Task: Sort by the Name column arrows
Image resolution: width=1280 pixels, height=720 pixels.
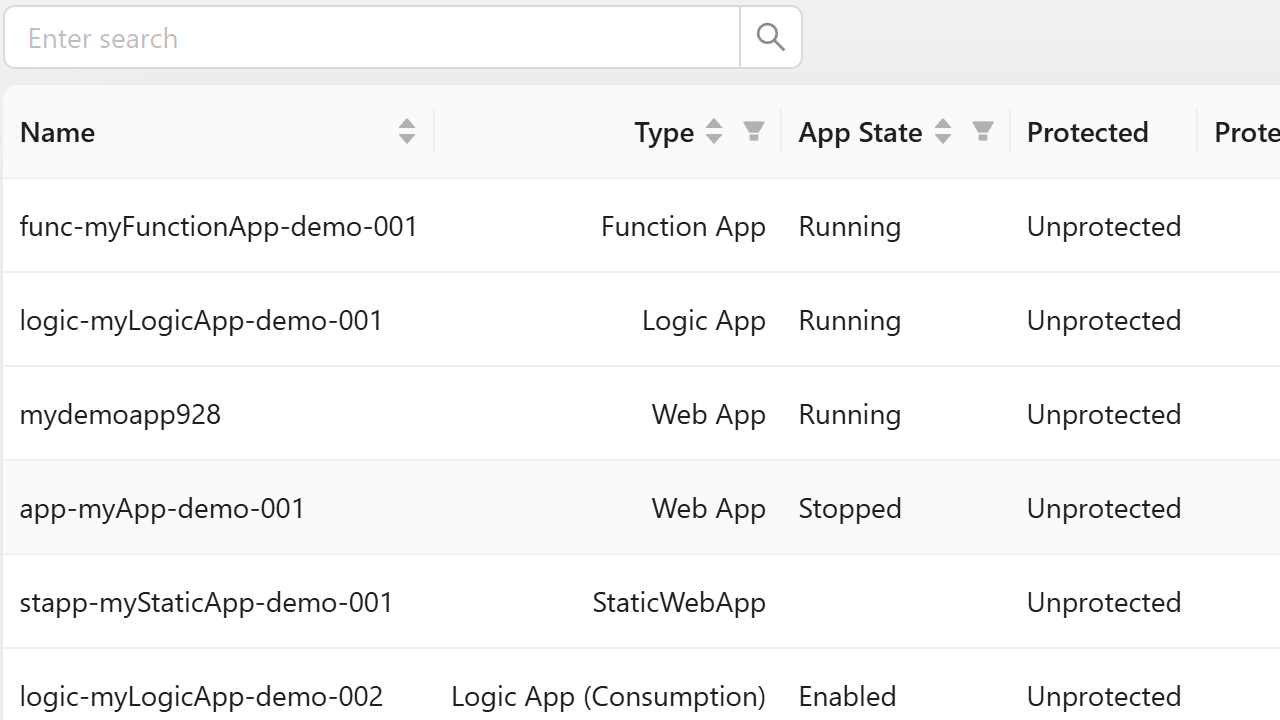Action: click(407, 131)
